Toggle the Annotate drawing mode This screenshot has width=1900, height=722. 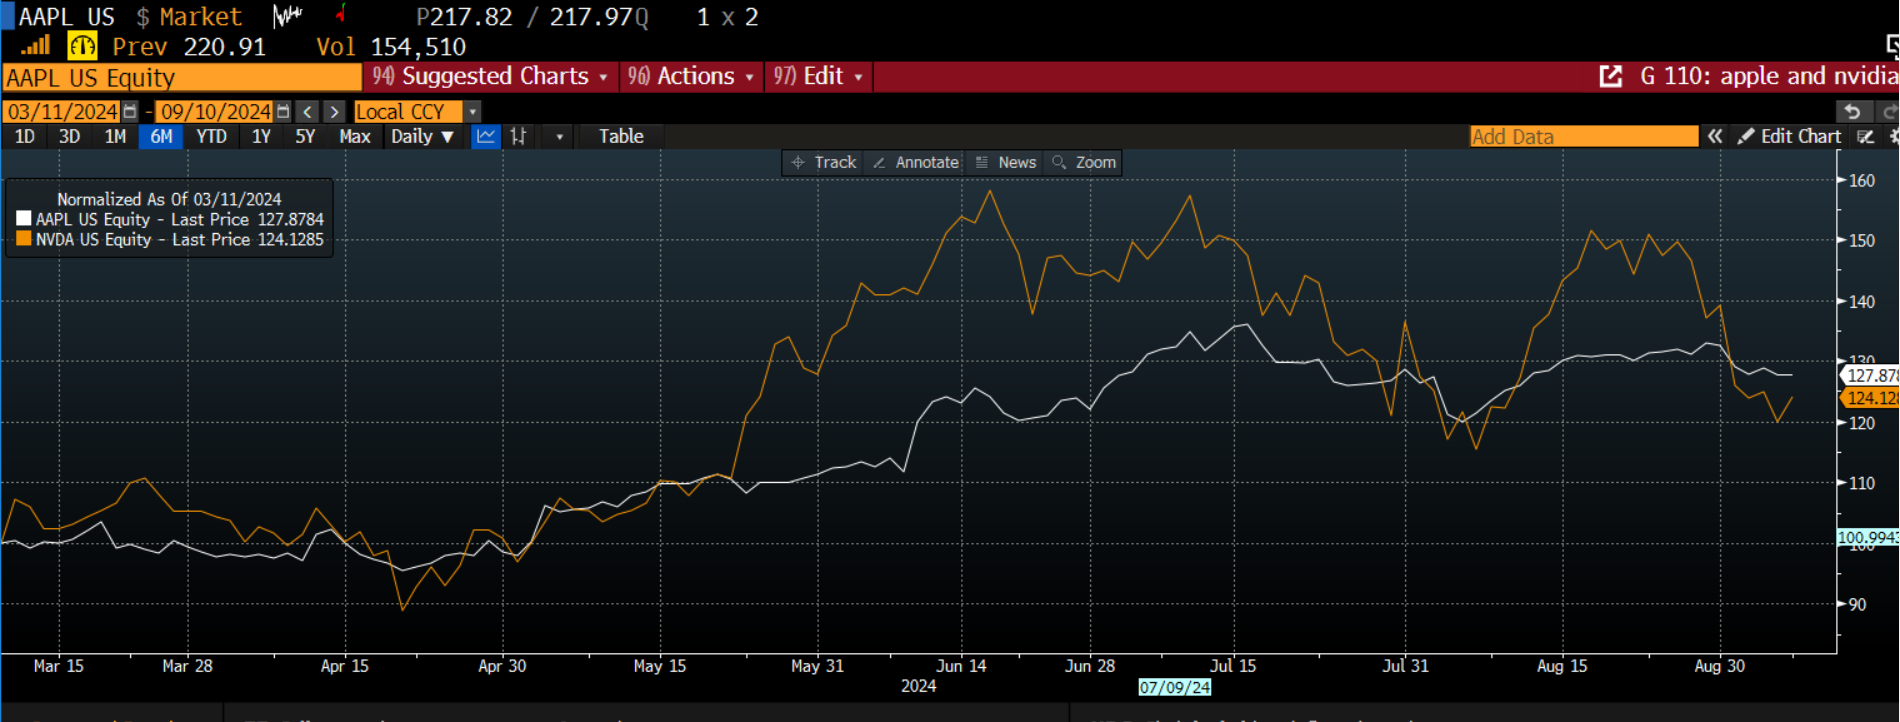[x=916, y=162]
